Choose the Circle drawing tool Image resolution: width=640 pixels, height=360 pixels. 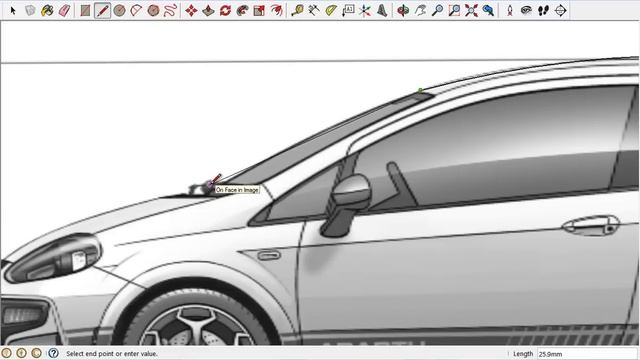pos(119,11)
